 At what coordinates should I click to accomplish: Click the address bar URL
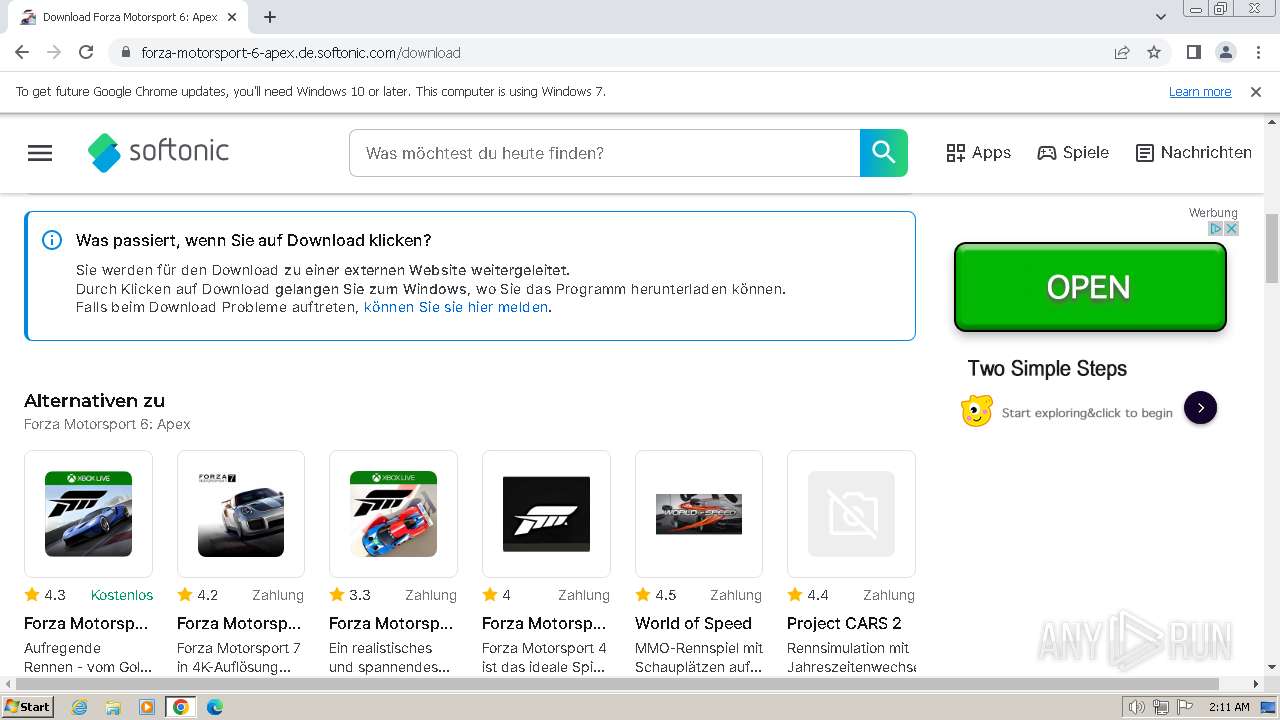pyautogui.click(x=301, y=52)
